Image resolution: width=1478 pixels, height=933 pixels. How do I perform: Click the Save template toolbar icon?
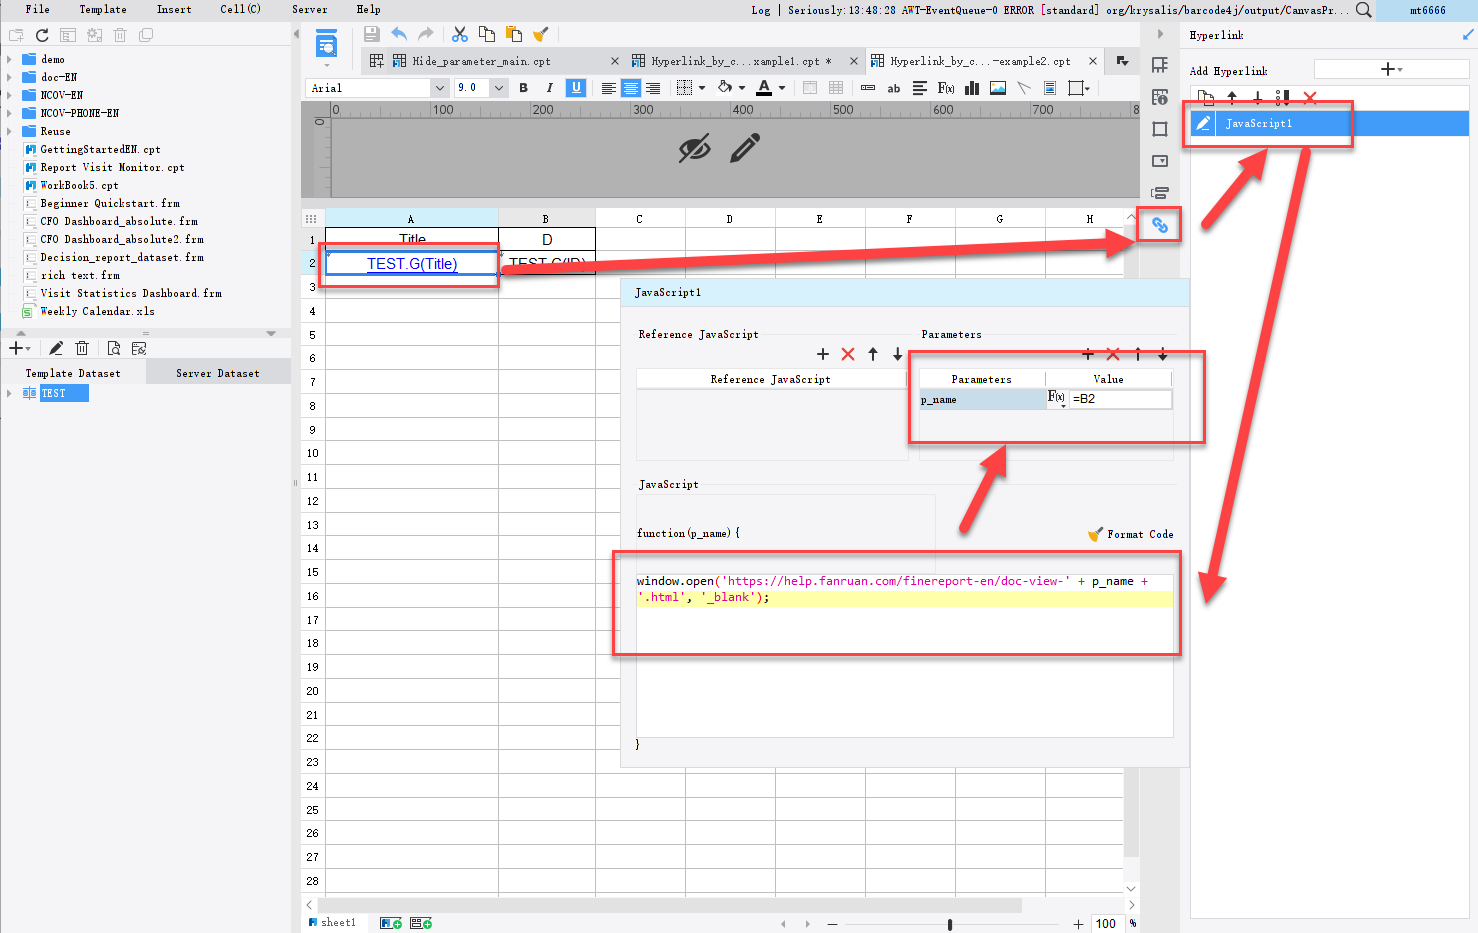[371, 34]
